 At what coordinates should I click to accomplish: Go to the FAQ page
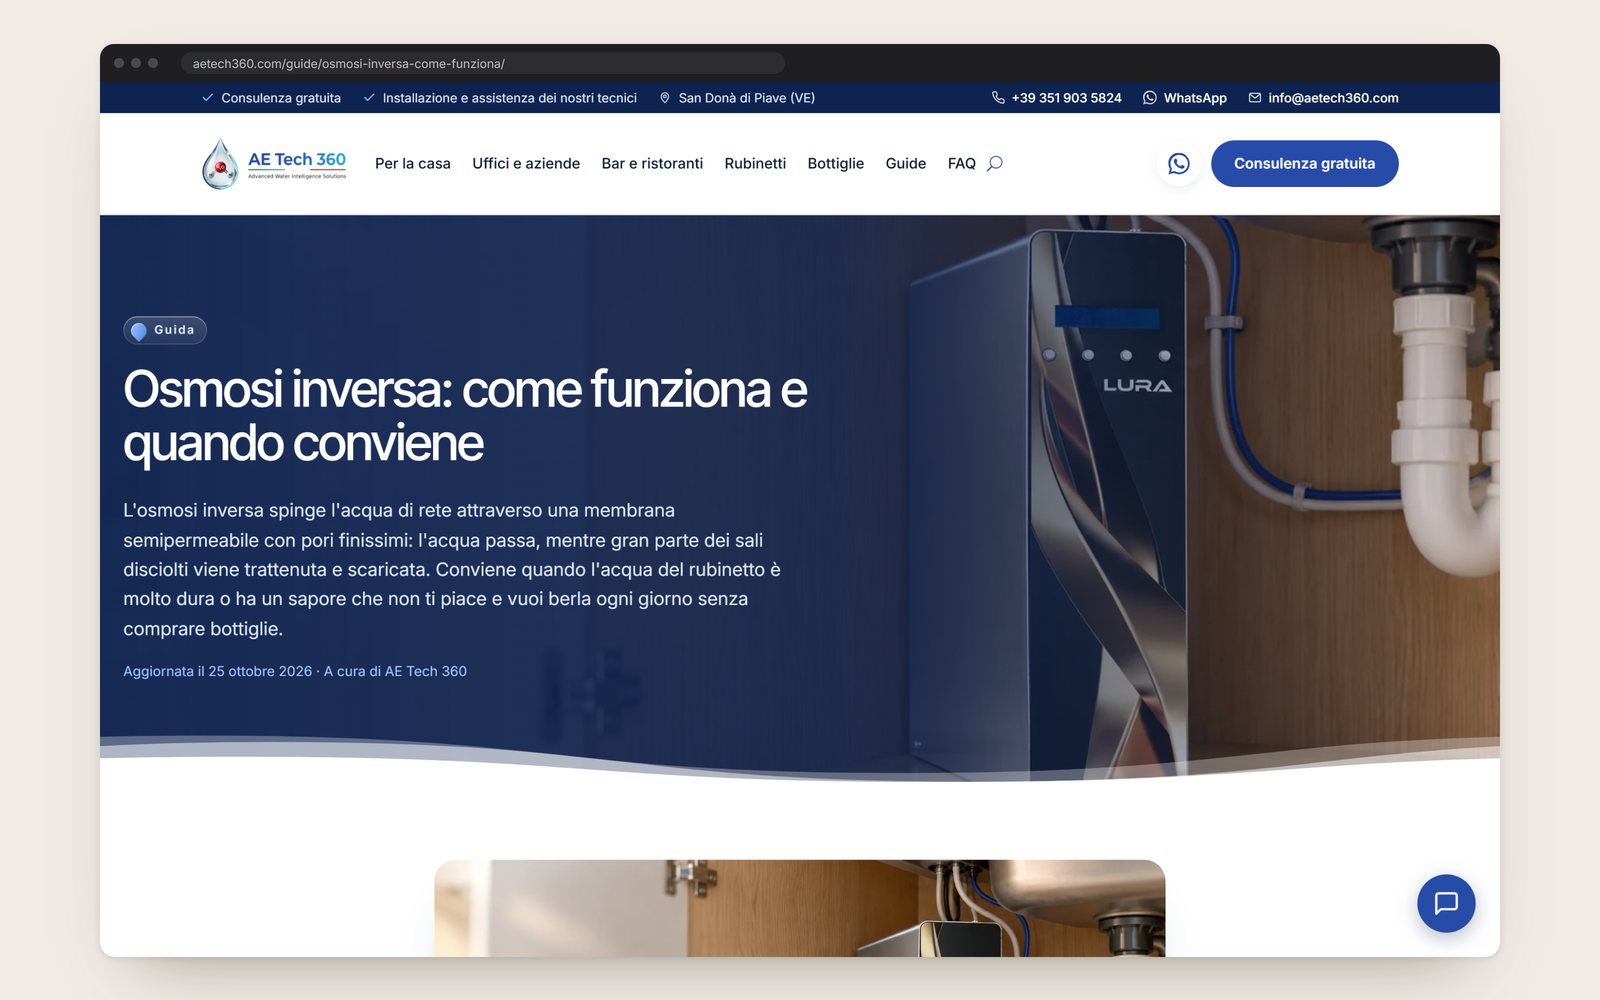click(x=962, y=163)
